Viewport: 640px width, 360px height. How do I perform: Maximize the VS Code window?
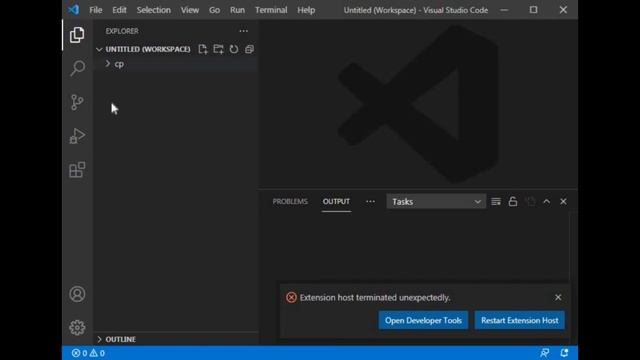tap(533, 10)
